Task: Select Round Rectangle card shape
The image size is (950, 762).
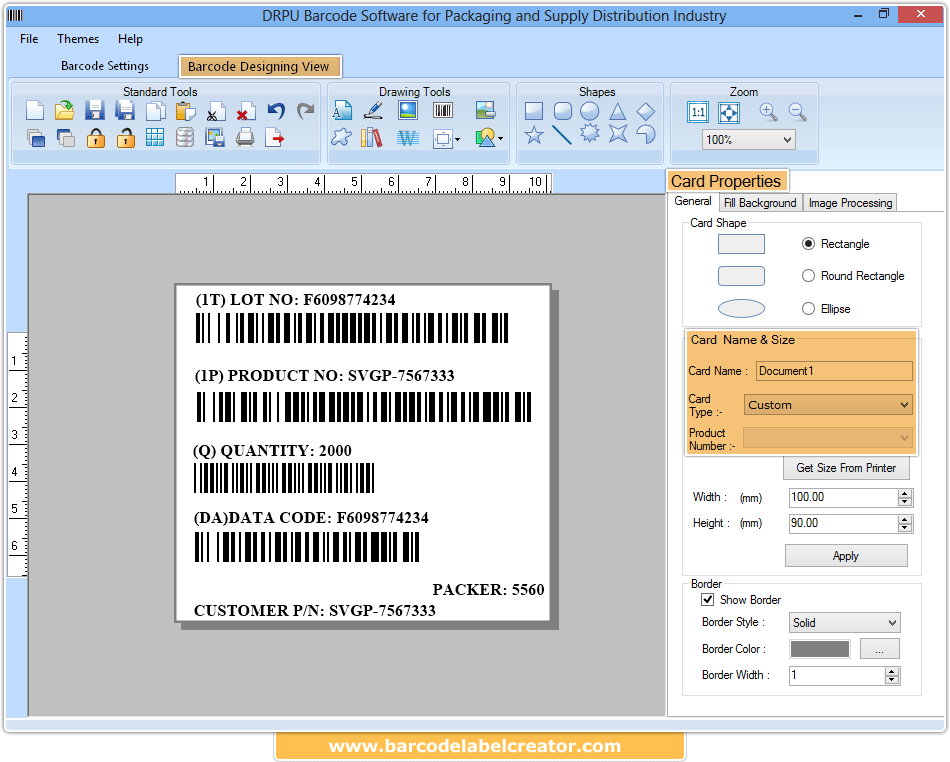Action: coord(808,276)
